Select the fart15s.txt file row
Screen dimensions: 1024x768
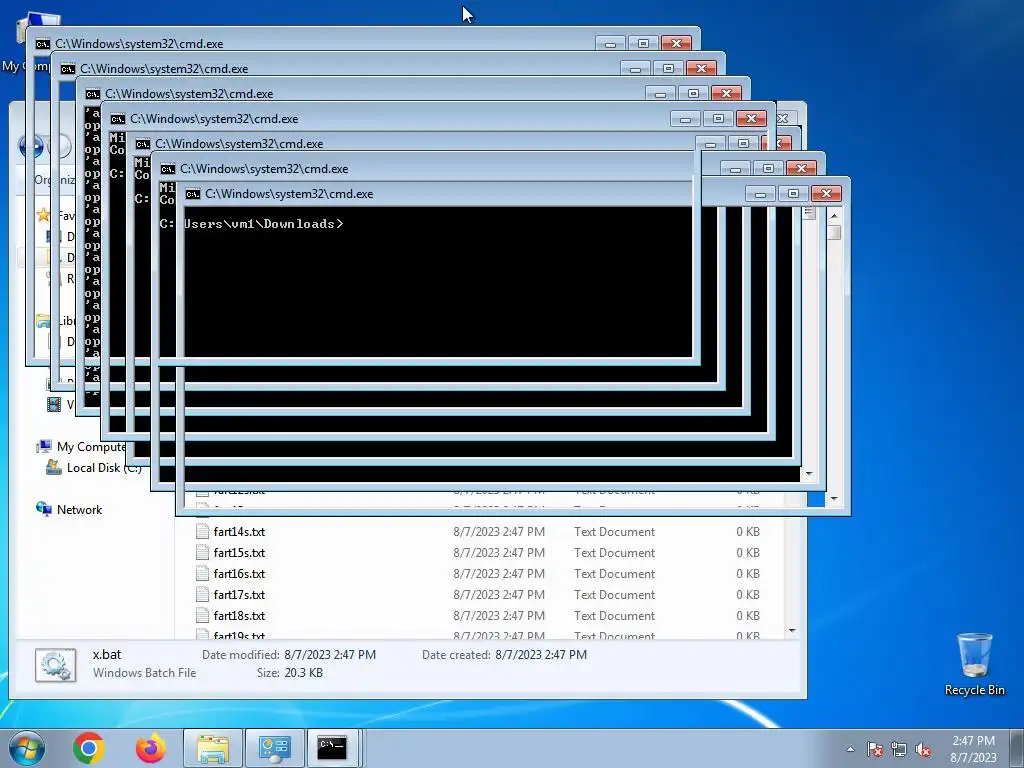click(x=480, y=552)
